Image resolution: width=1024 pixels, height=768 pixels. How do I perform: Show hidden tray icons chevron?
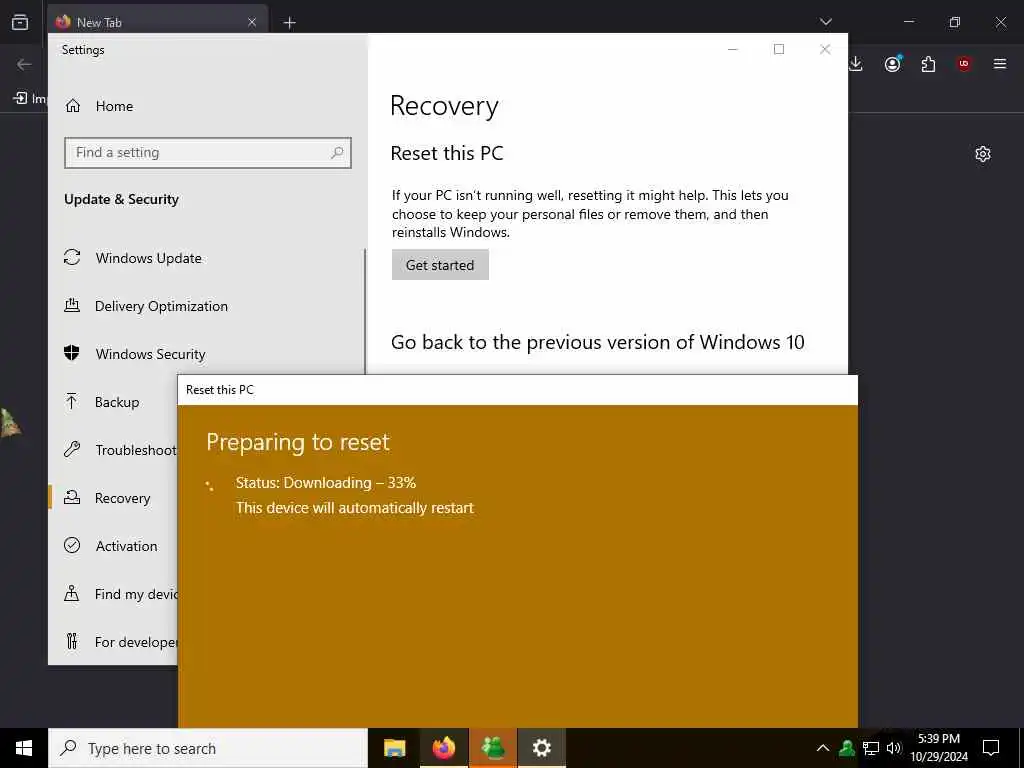click(x=823, y=748)
